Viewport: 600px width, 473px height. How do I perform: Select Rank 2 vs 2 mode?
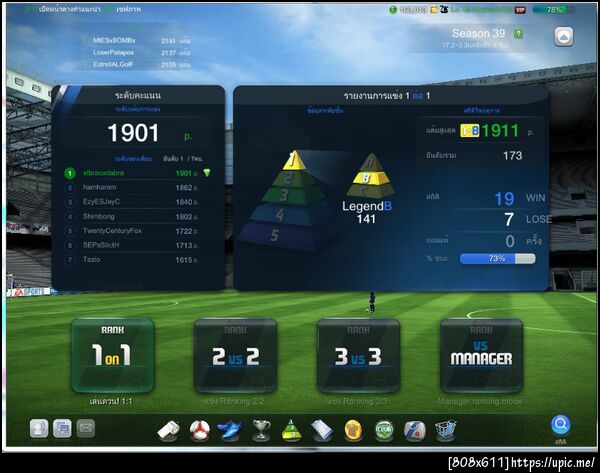click(236, 355)
